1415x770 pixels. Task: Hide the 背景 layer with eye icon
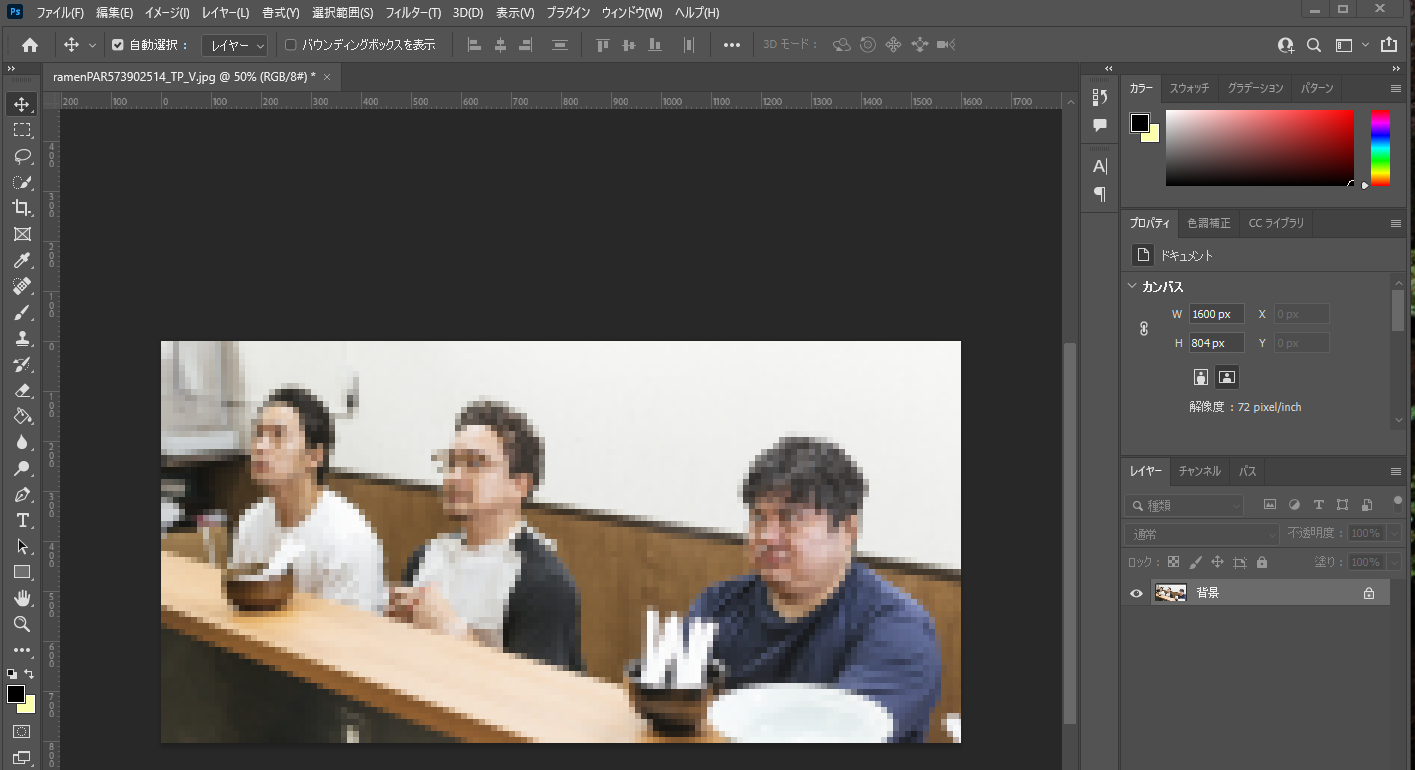pyautogui.click(x=1136, y=593)
